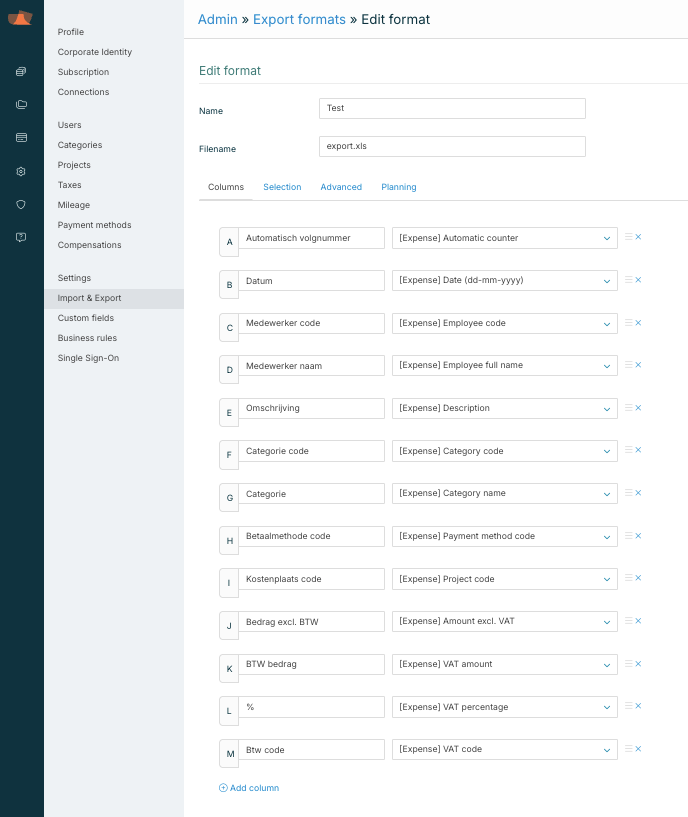Viewport: 688px width, 817px height.
Task: Click the help question bubble icon
Action: [x=21, y=237]
